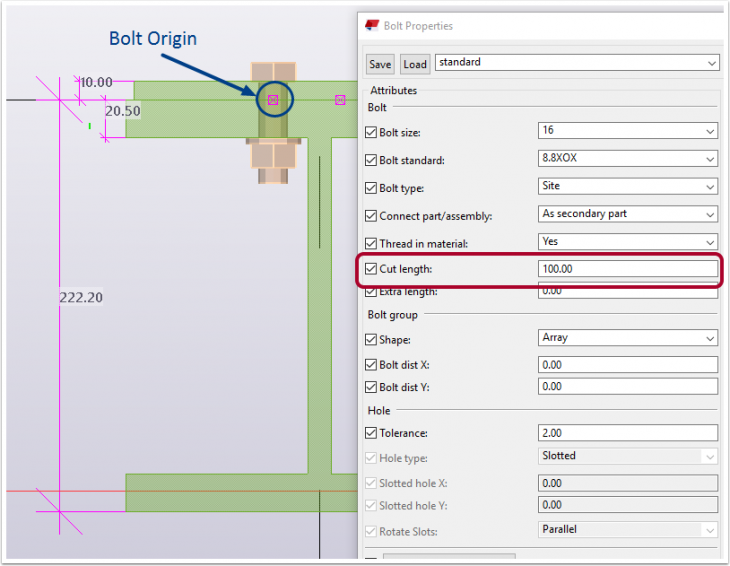Image resolution: width=730 pixels, height=566 pixels.
Task: Click the Slotted hole Y field
Action: point(628,505)
